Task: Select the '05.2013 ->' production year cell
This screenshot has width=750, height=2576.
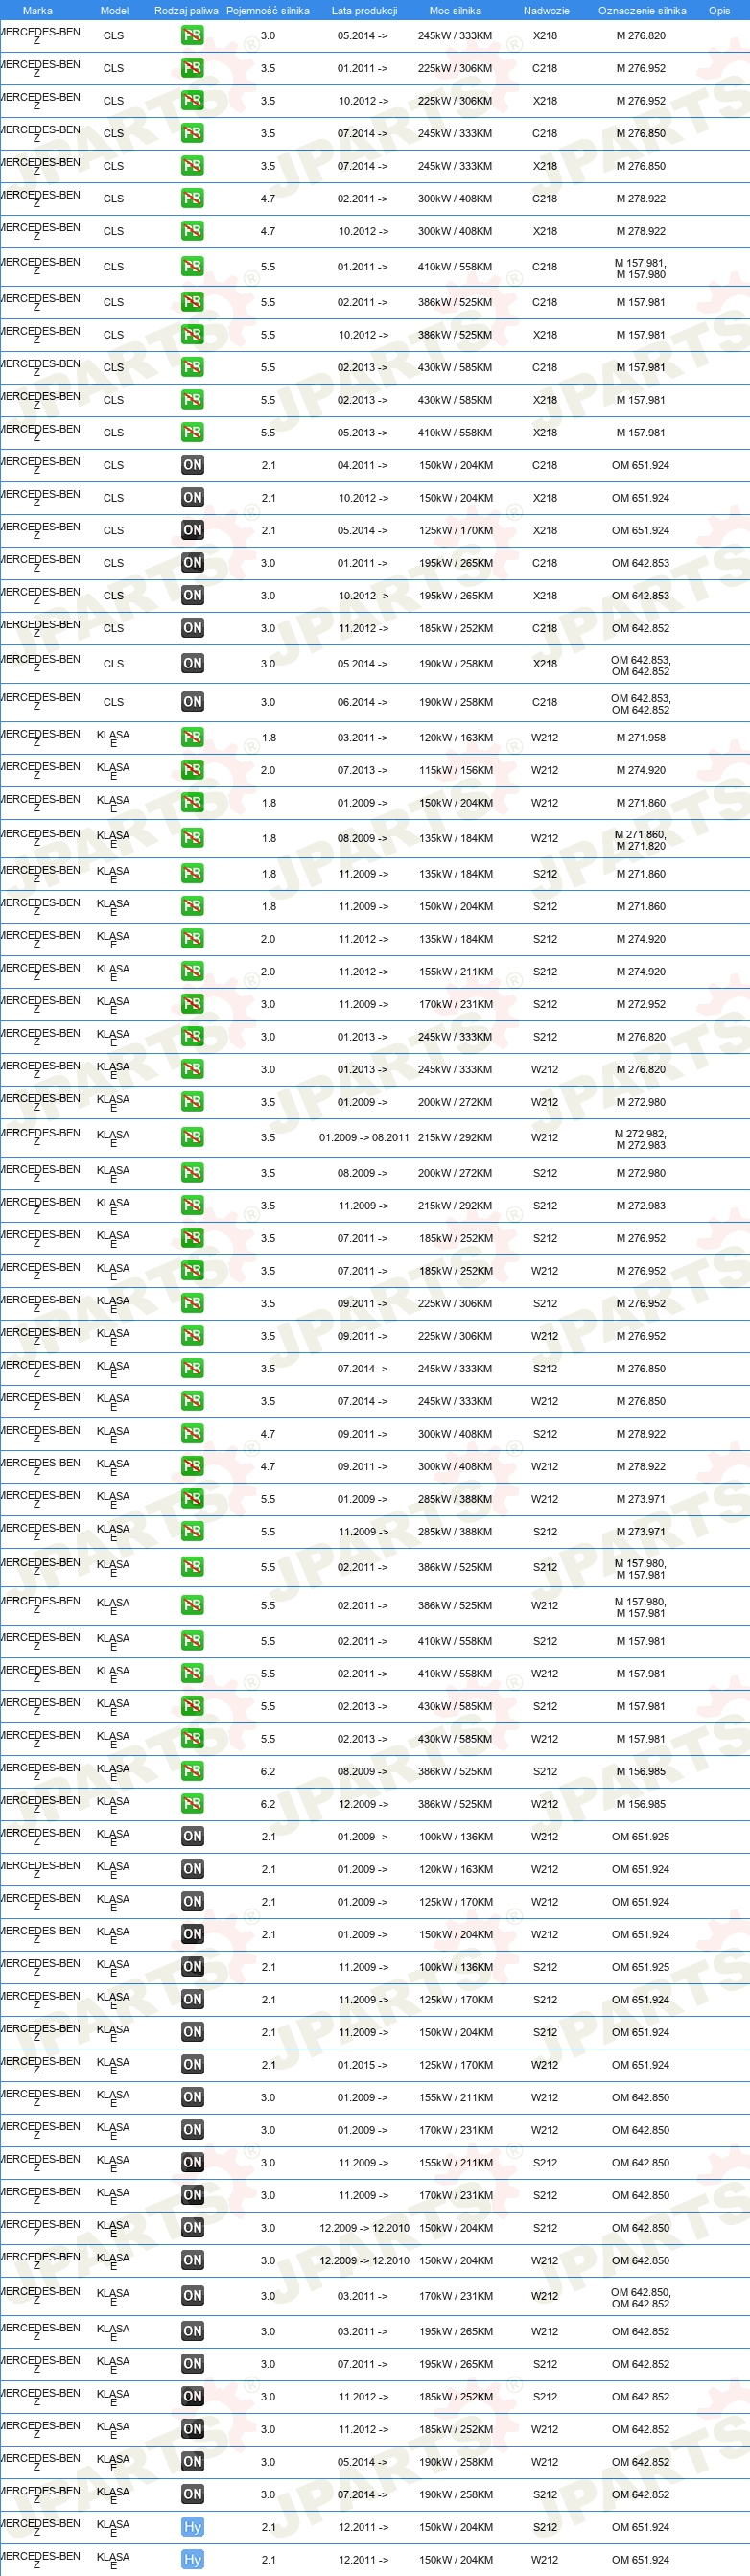Action: click(x=362, y=433)
